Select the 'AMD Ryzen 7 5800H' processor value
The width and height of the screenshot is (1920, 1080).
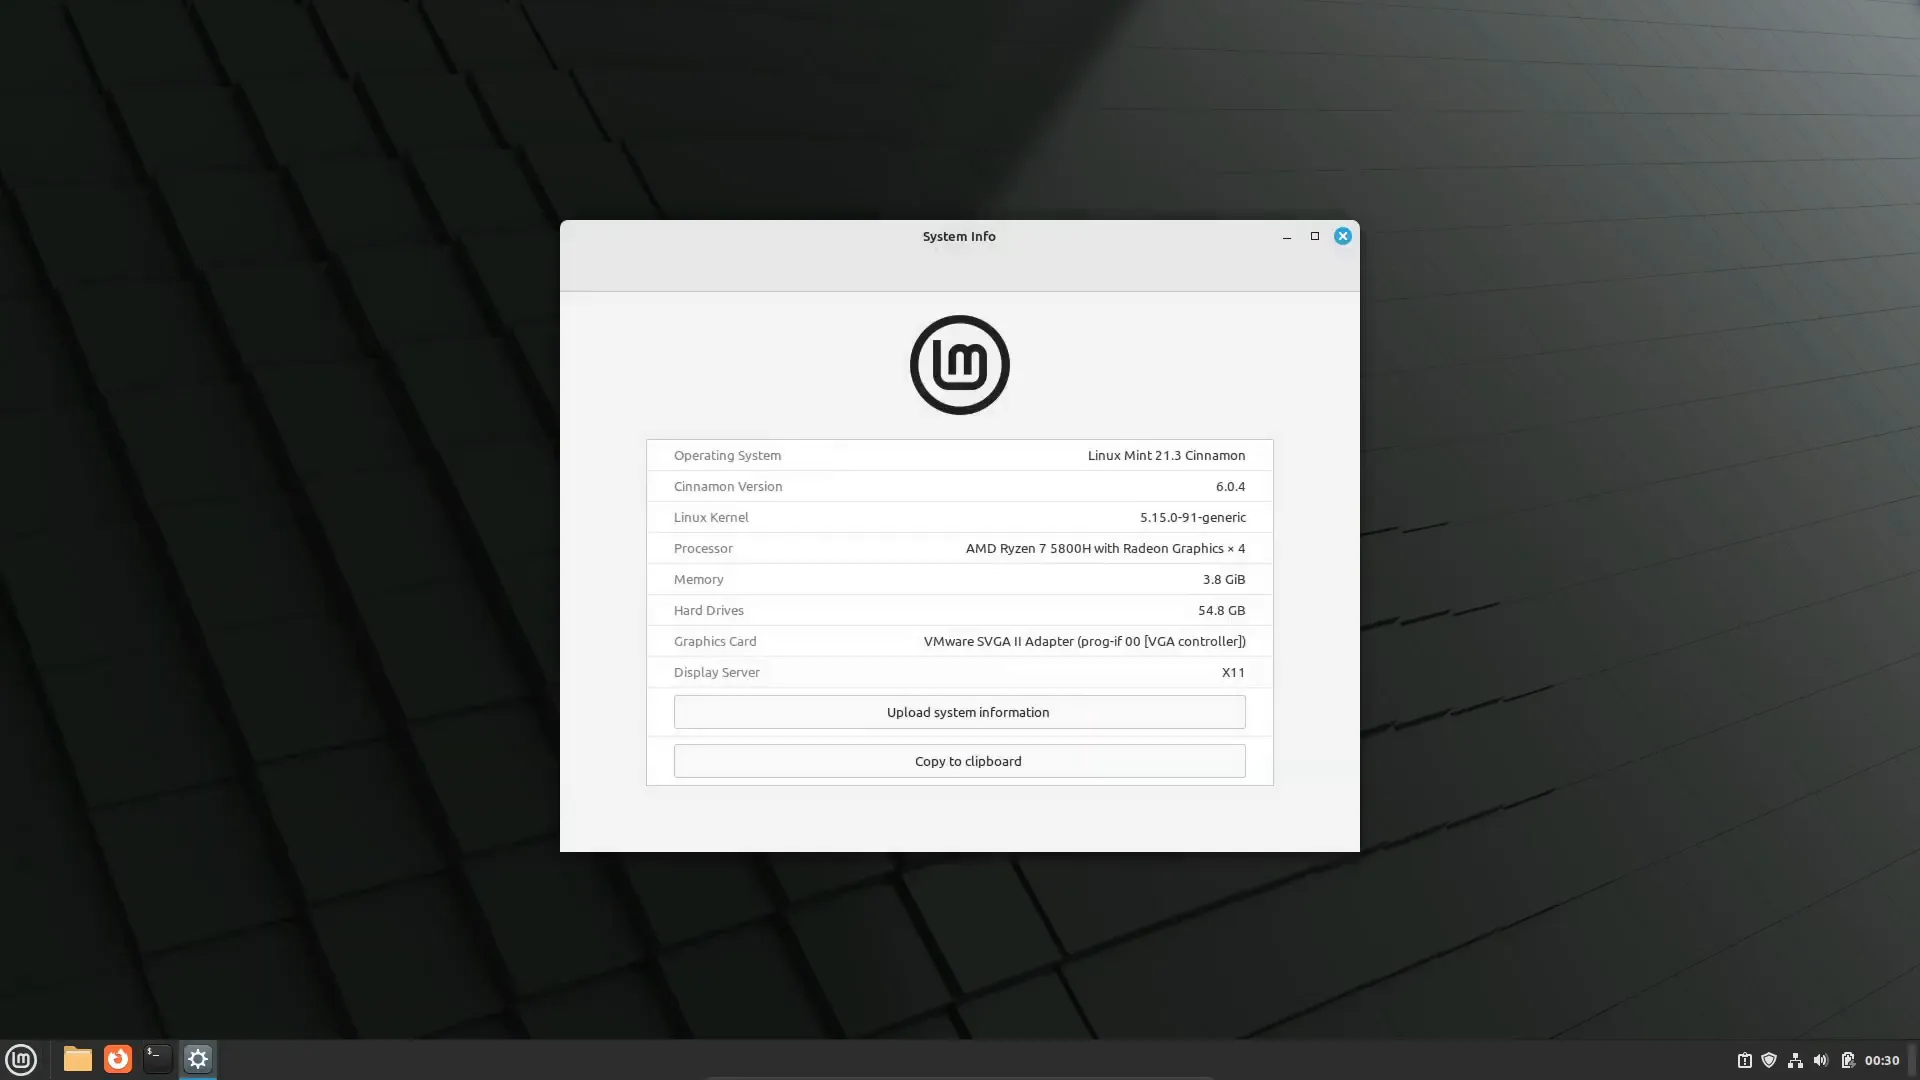pos(1105,548)
